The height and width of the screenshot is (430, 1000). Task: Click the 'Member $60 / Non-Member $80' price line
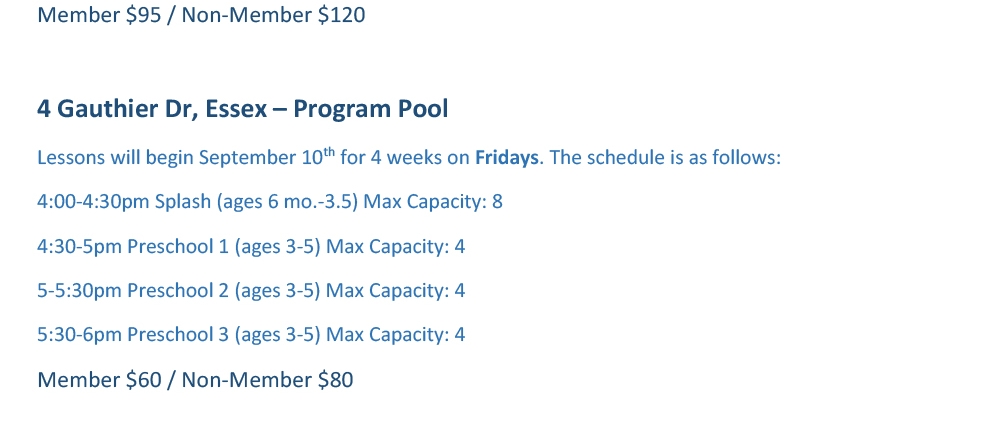tap(195, 380)
